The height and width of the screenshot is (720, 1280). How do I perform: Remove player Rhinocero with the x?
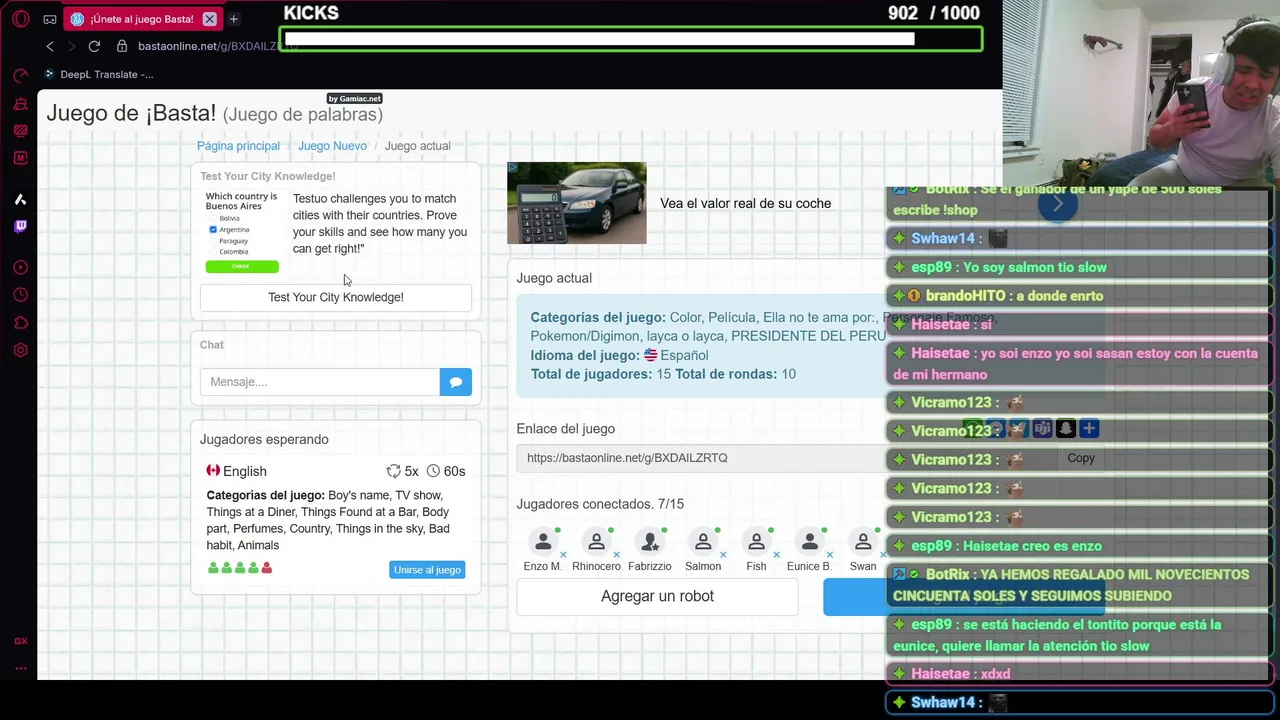click(x=616, y=554)
